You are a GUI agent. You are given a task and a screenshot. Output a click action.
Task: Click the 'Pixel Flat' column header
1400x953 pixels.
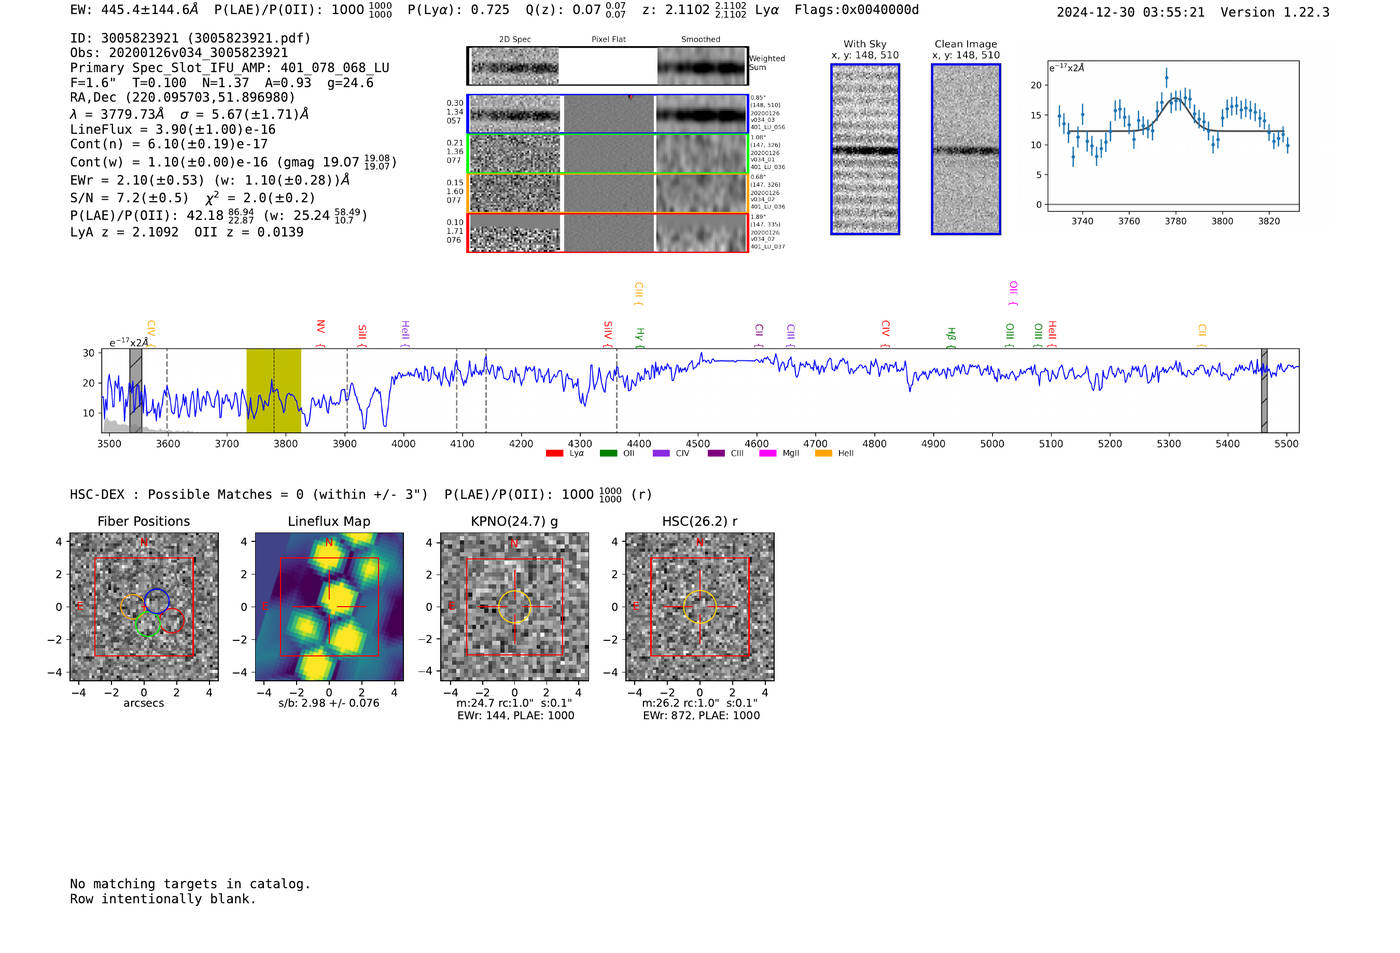(x=609, y=39)
